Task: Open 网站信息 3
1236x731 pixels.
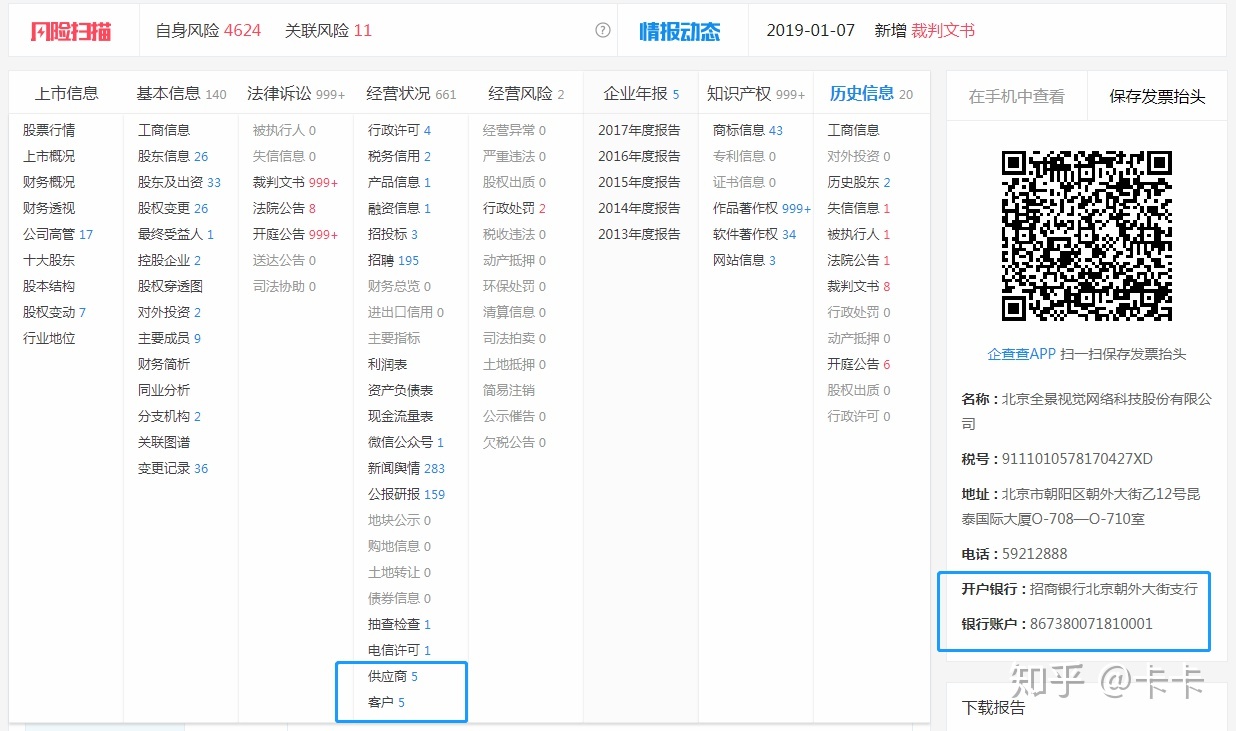Action: [745, 260]
